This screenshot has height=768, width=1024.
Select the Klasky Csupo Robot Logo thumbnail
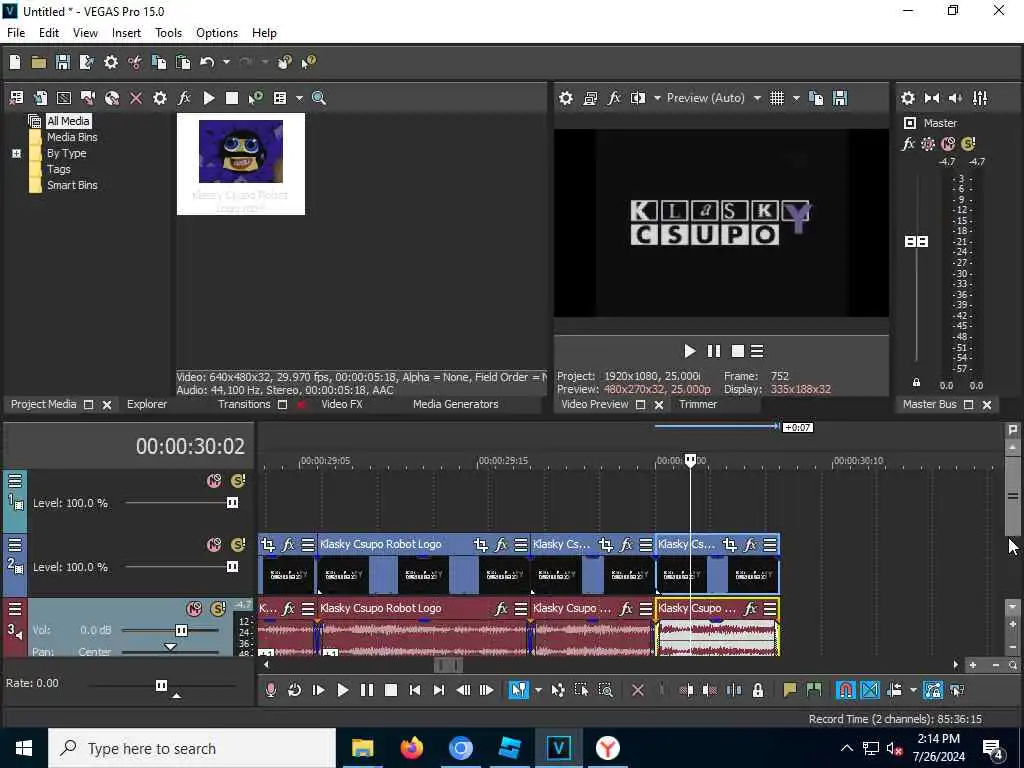point(240,163)
